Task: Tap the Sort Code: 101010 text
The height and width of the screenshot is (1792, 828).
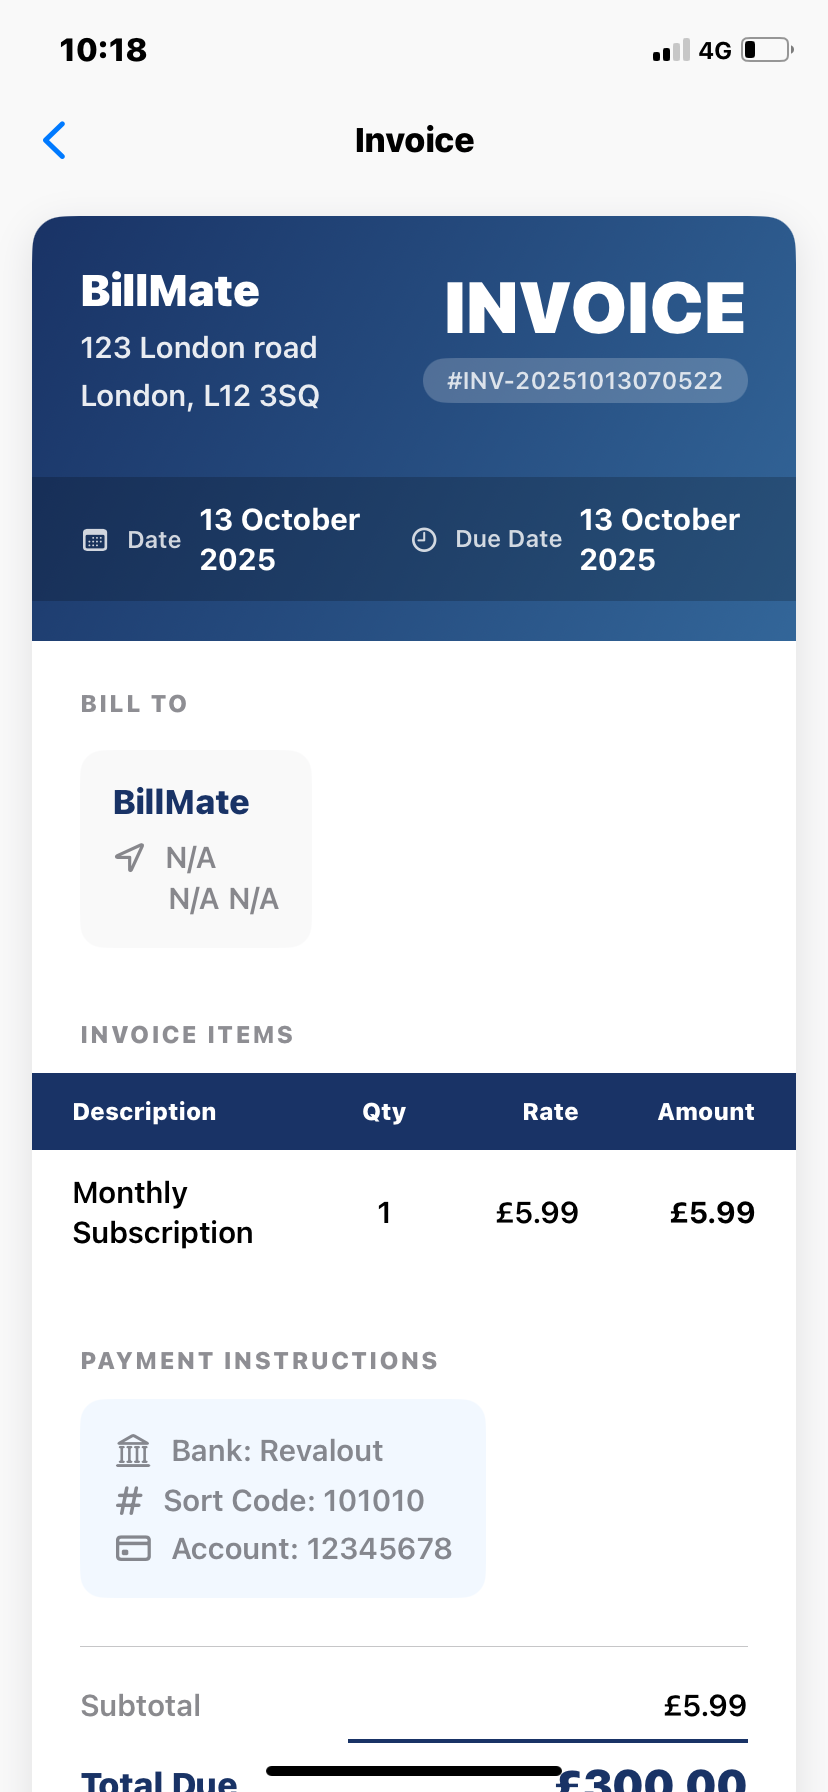Action: point(294,1501)
